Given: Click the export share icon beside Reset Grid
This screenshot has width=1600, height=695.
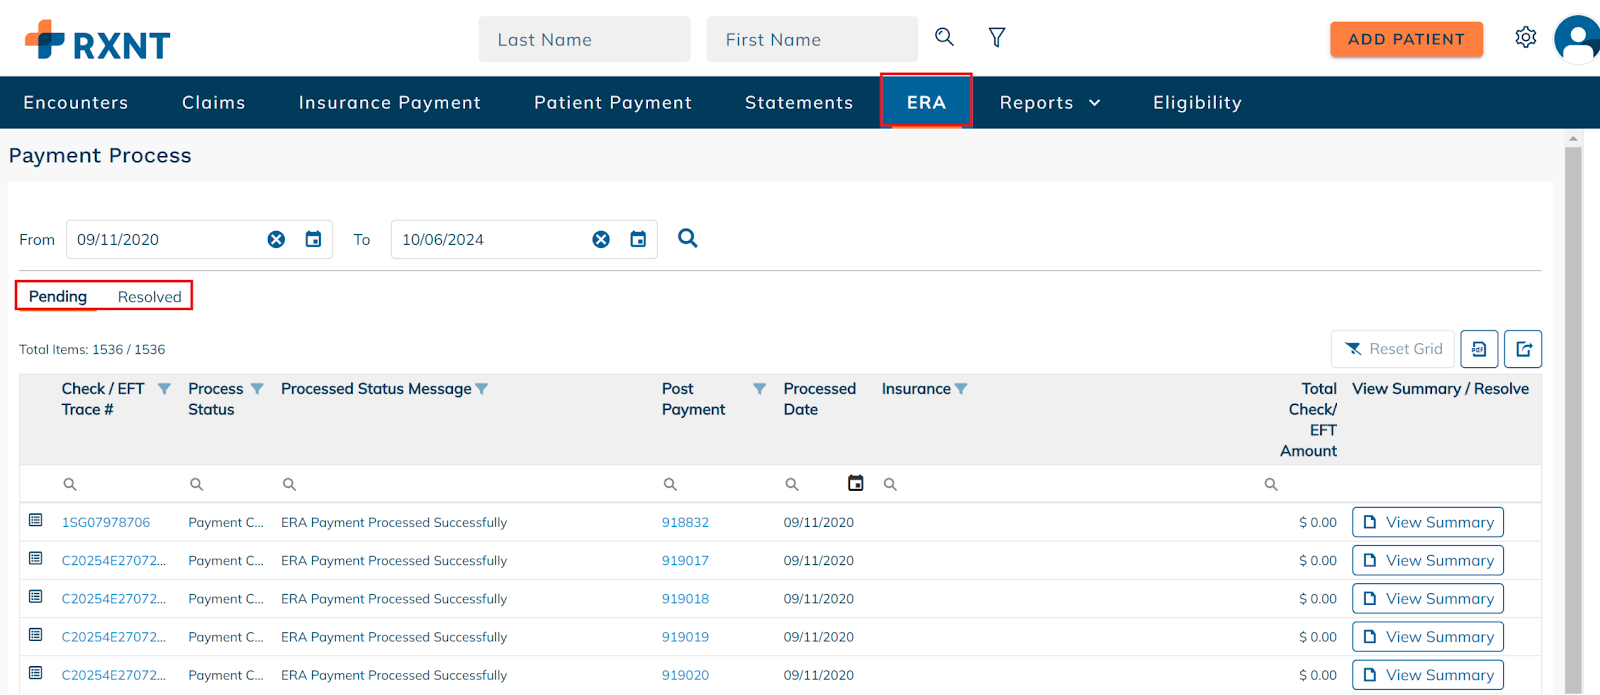Looking at the screenshot, I should click(1523, 349).
